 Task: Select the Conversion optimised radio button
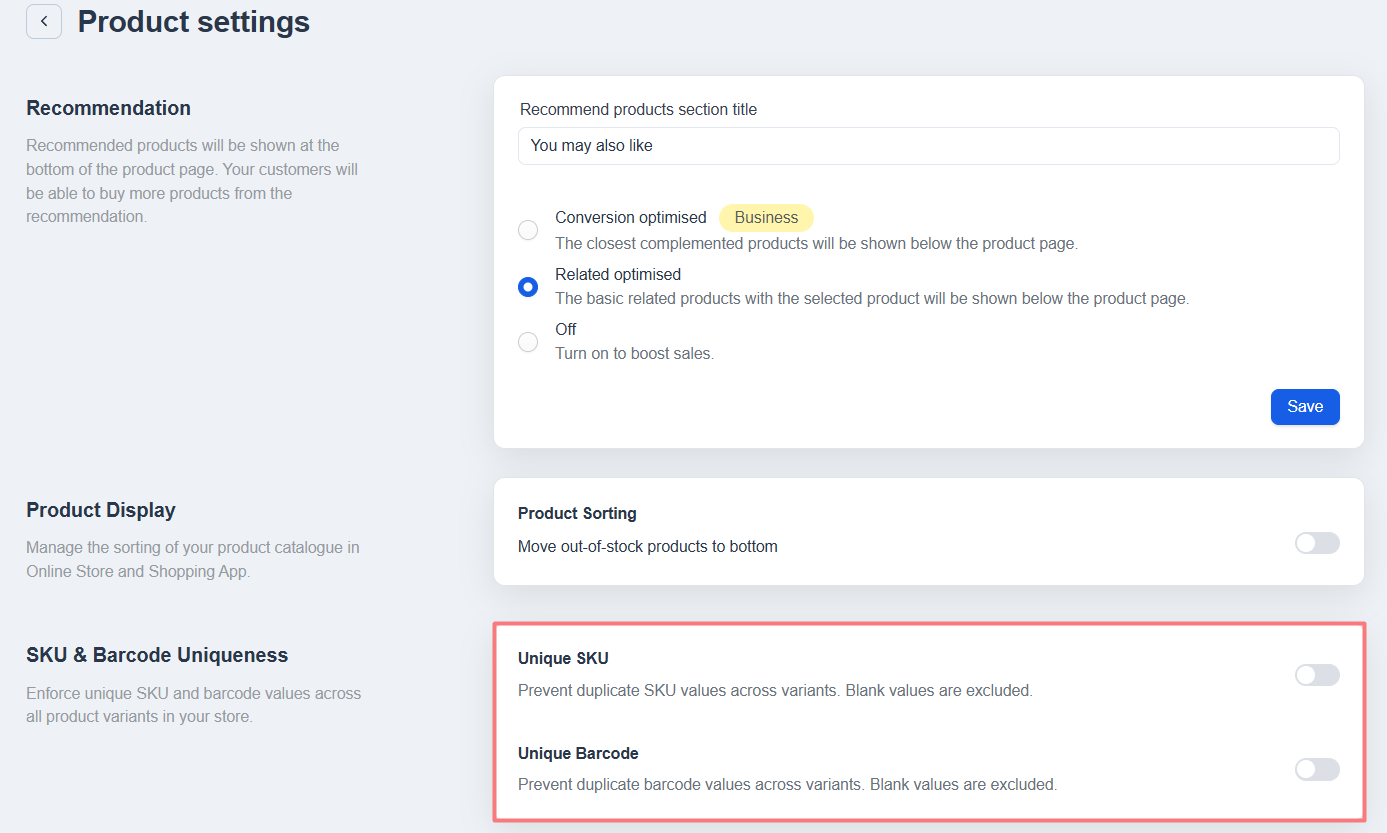[x=528, y=230]
